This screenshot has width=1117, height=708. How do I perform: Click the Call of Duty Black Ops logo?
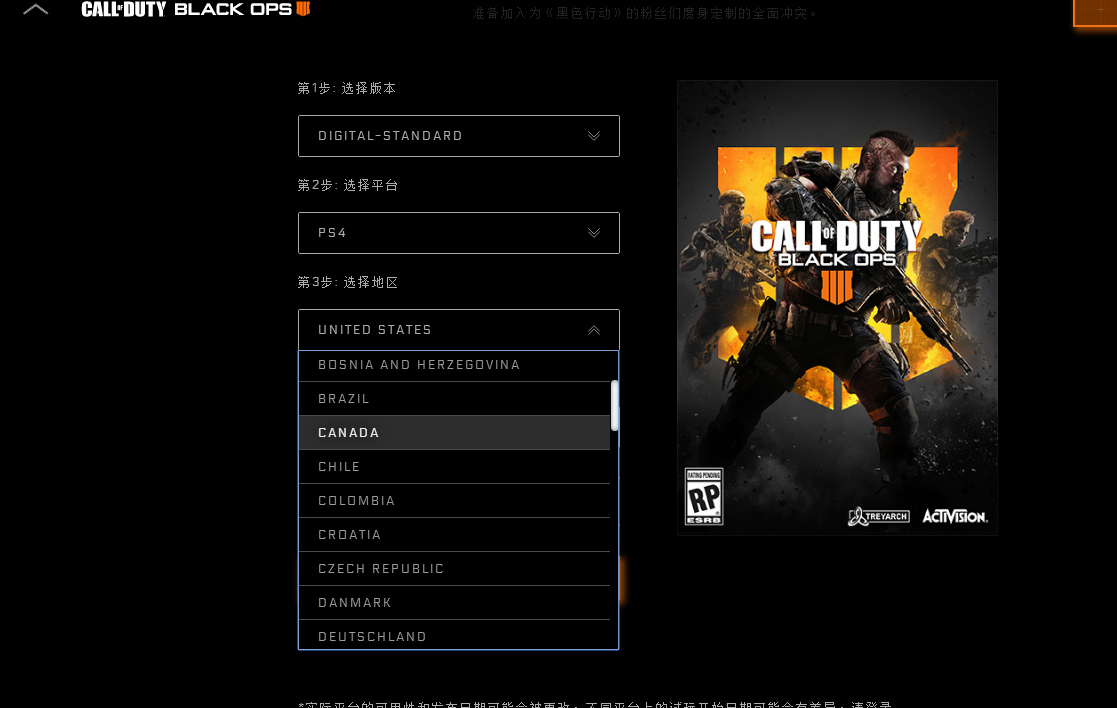point(195,9)
